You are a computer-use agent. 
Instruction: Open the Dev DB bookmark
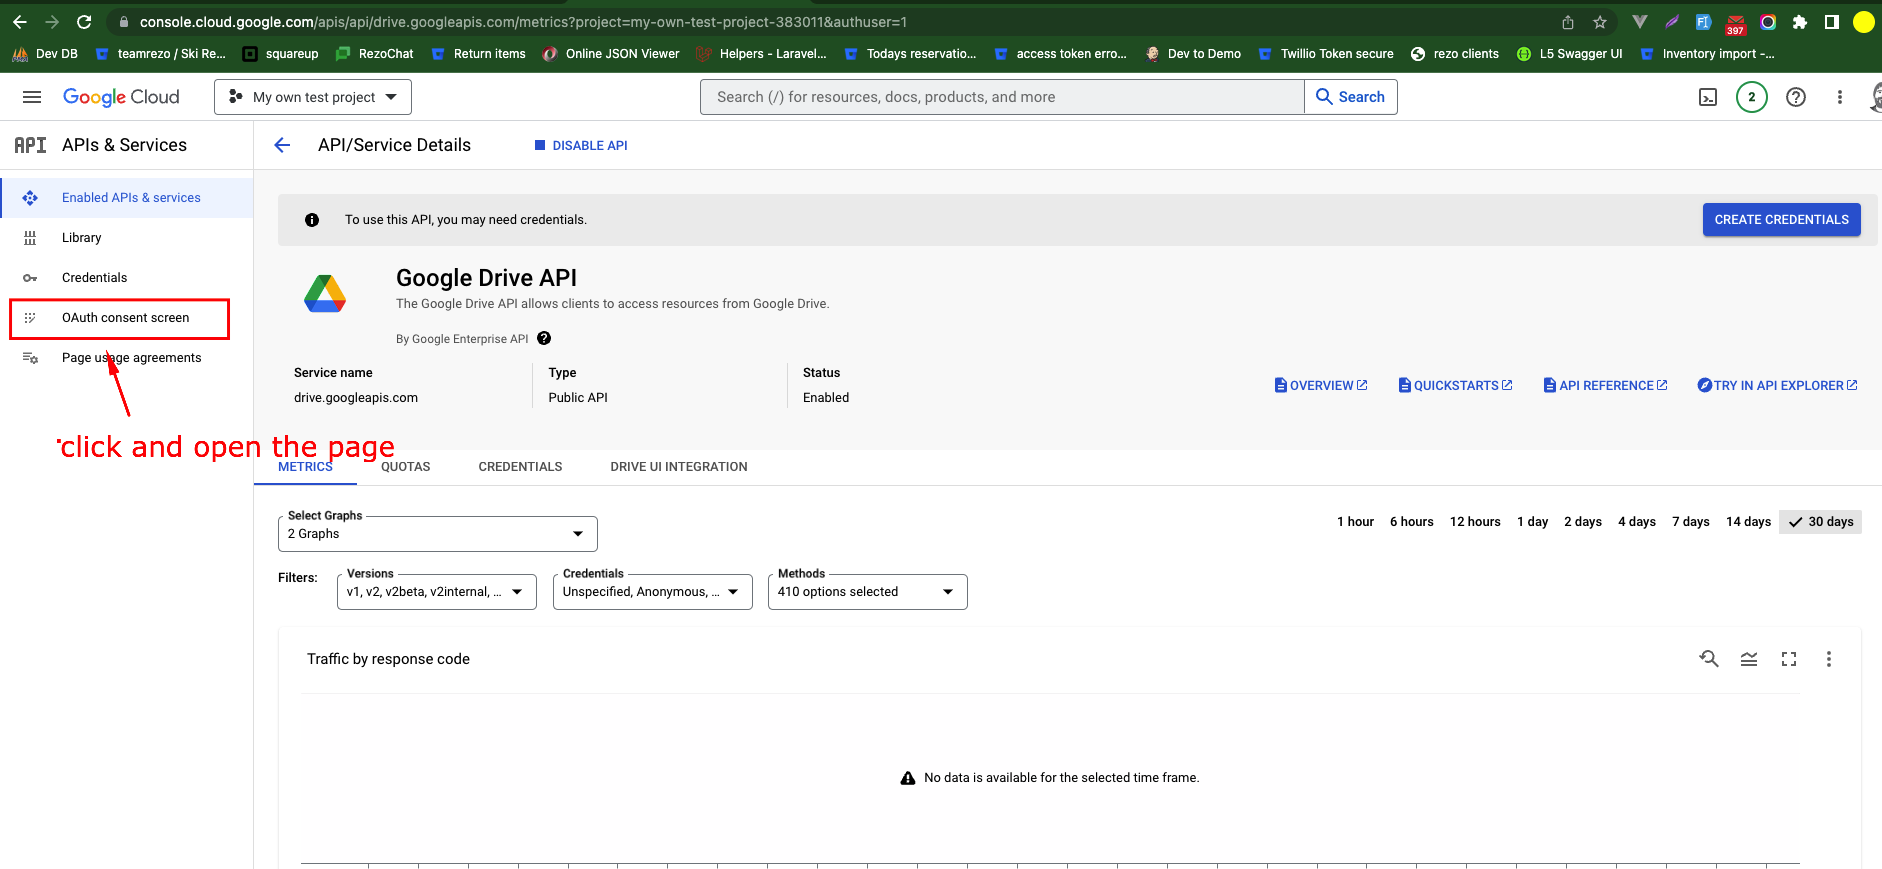click(x=45, y=54)
